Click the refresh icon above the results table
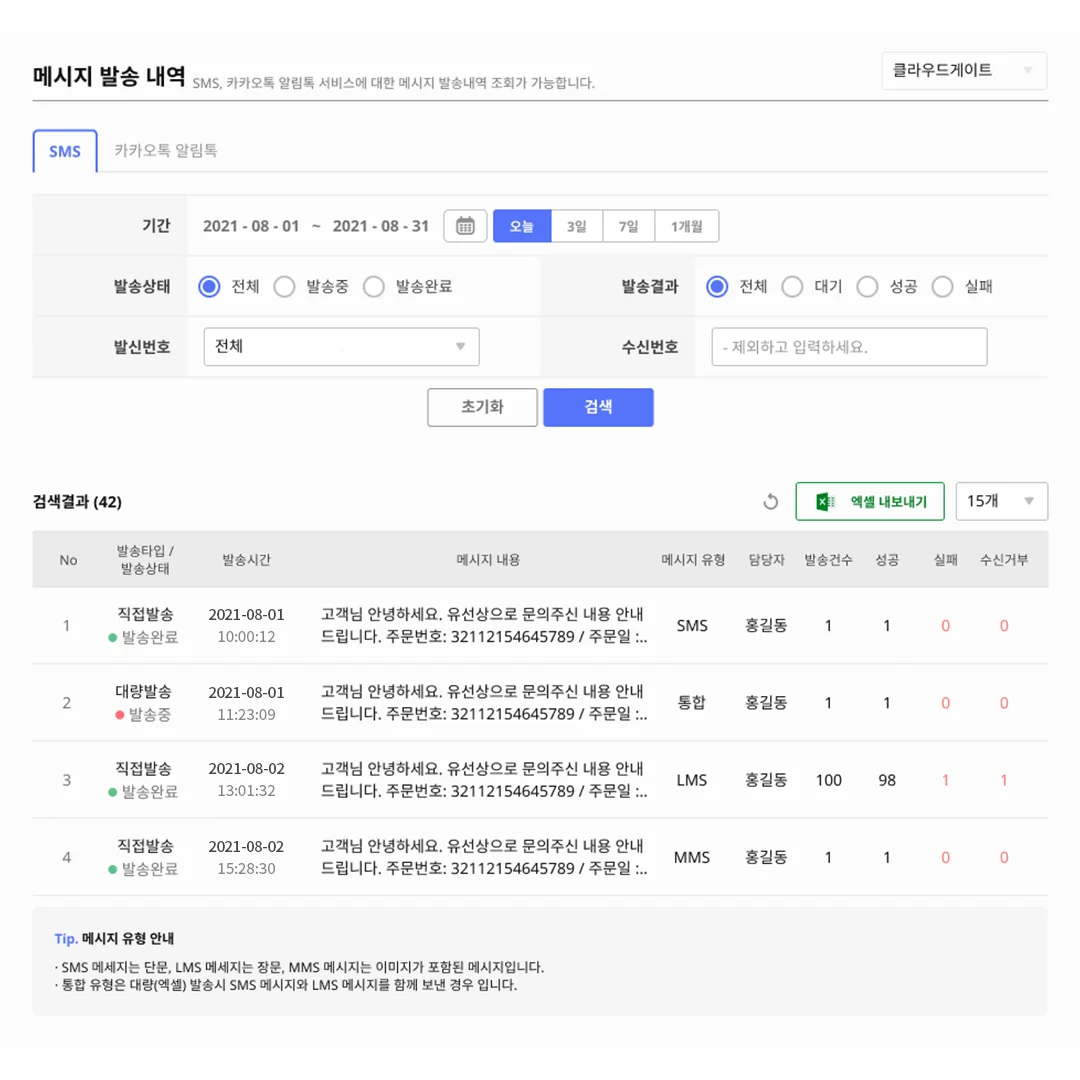The width and height of the screenshot is (1080, 1080). tap(769, 501)
